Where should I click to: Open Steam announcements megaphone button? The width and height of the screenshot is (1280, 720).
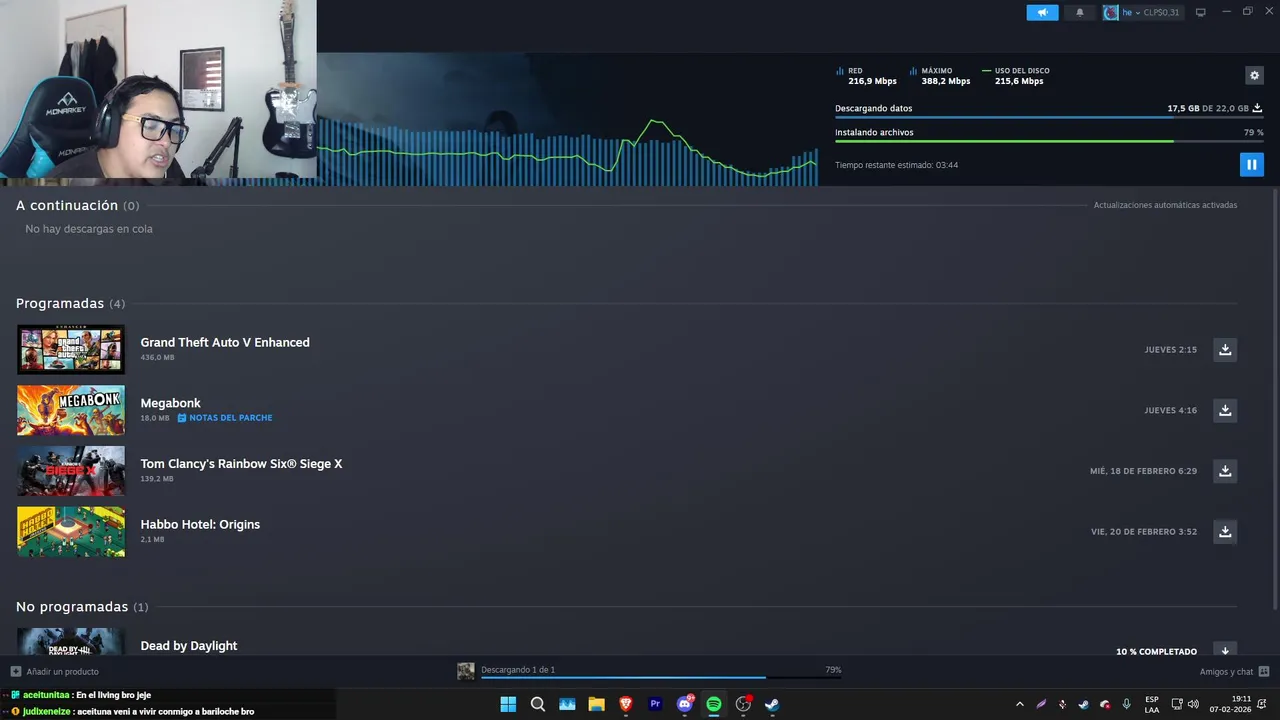point(1042,12)
